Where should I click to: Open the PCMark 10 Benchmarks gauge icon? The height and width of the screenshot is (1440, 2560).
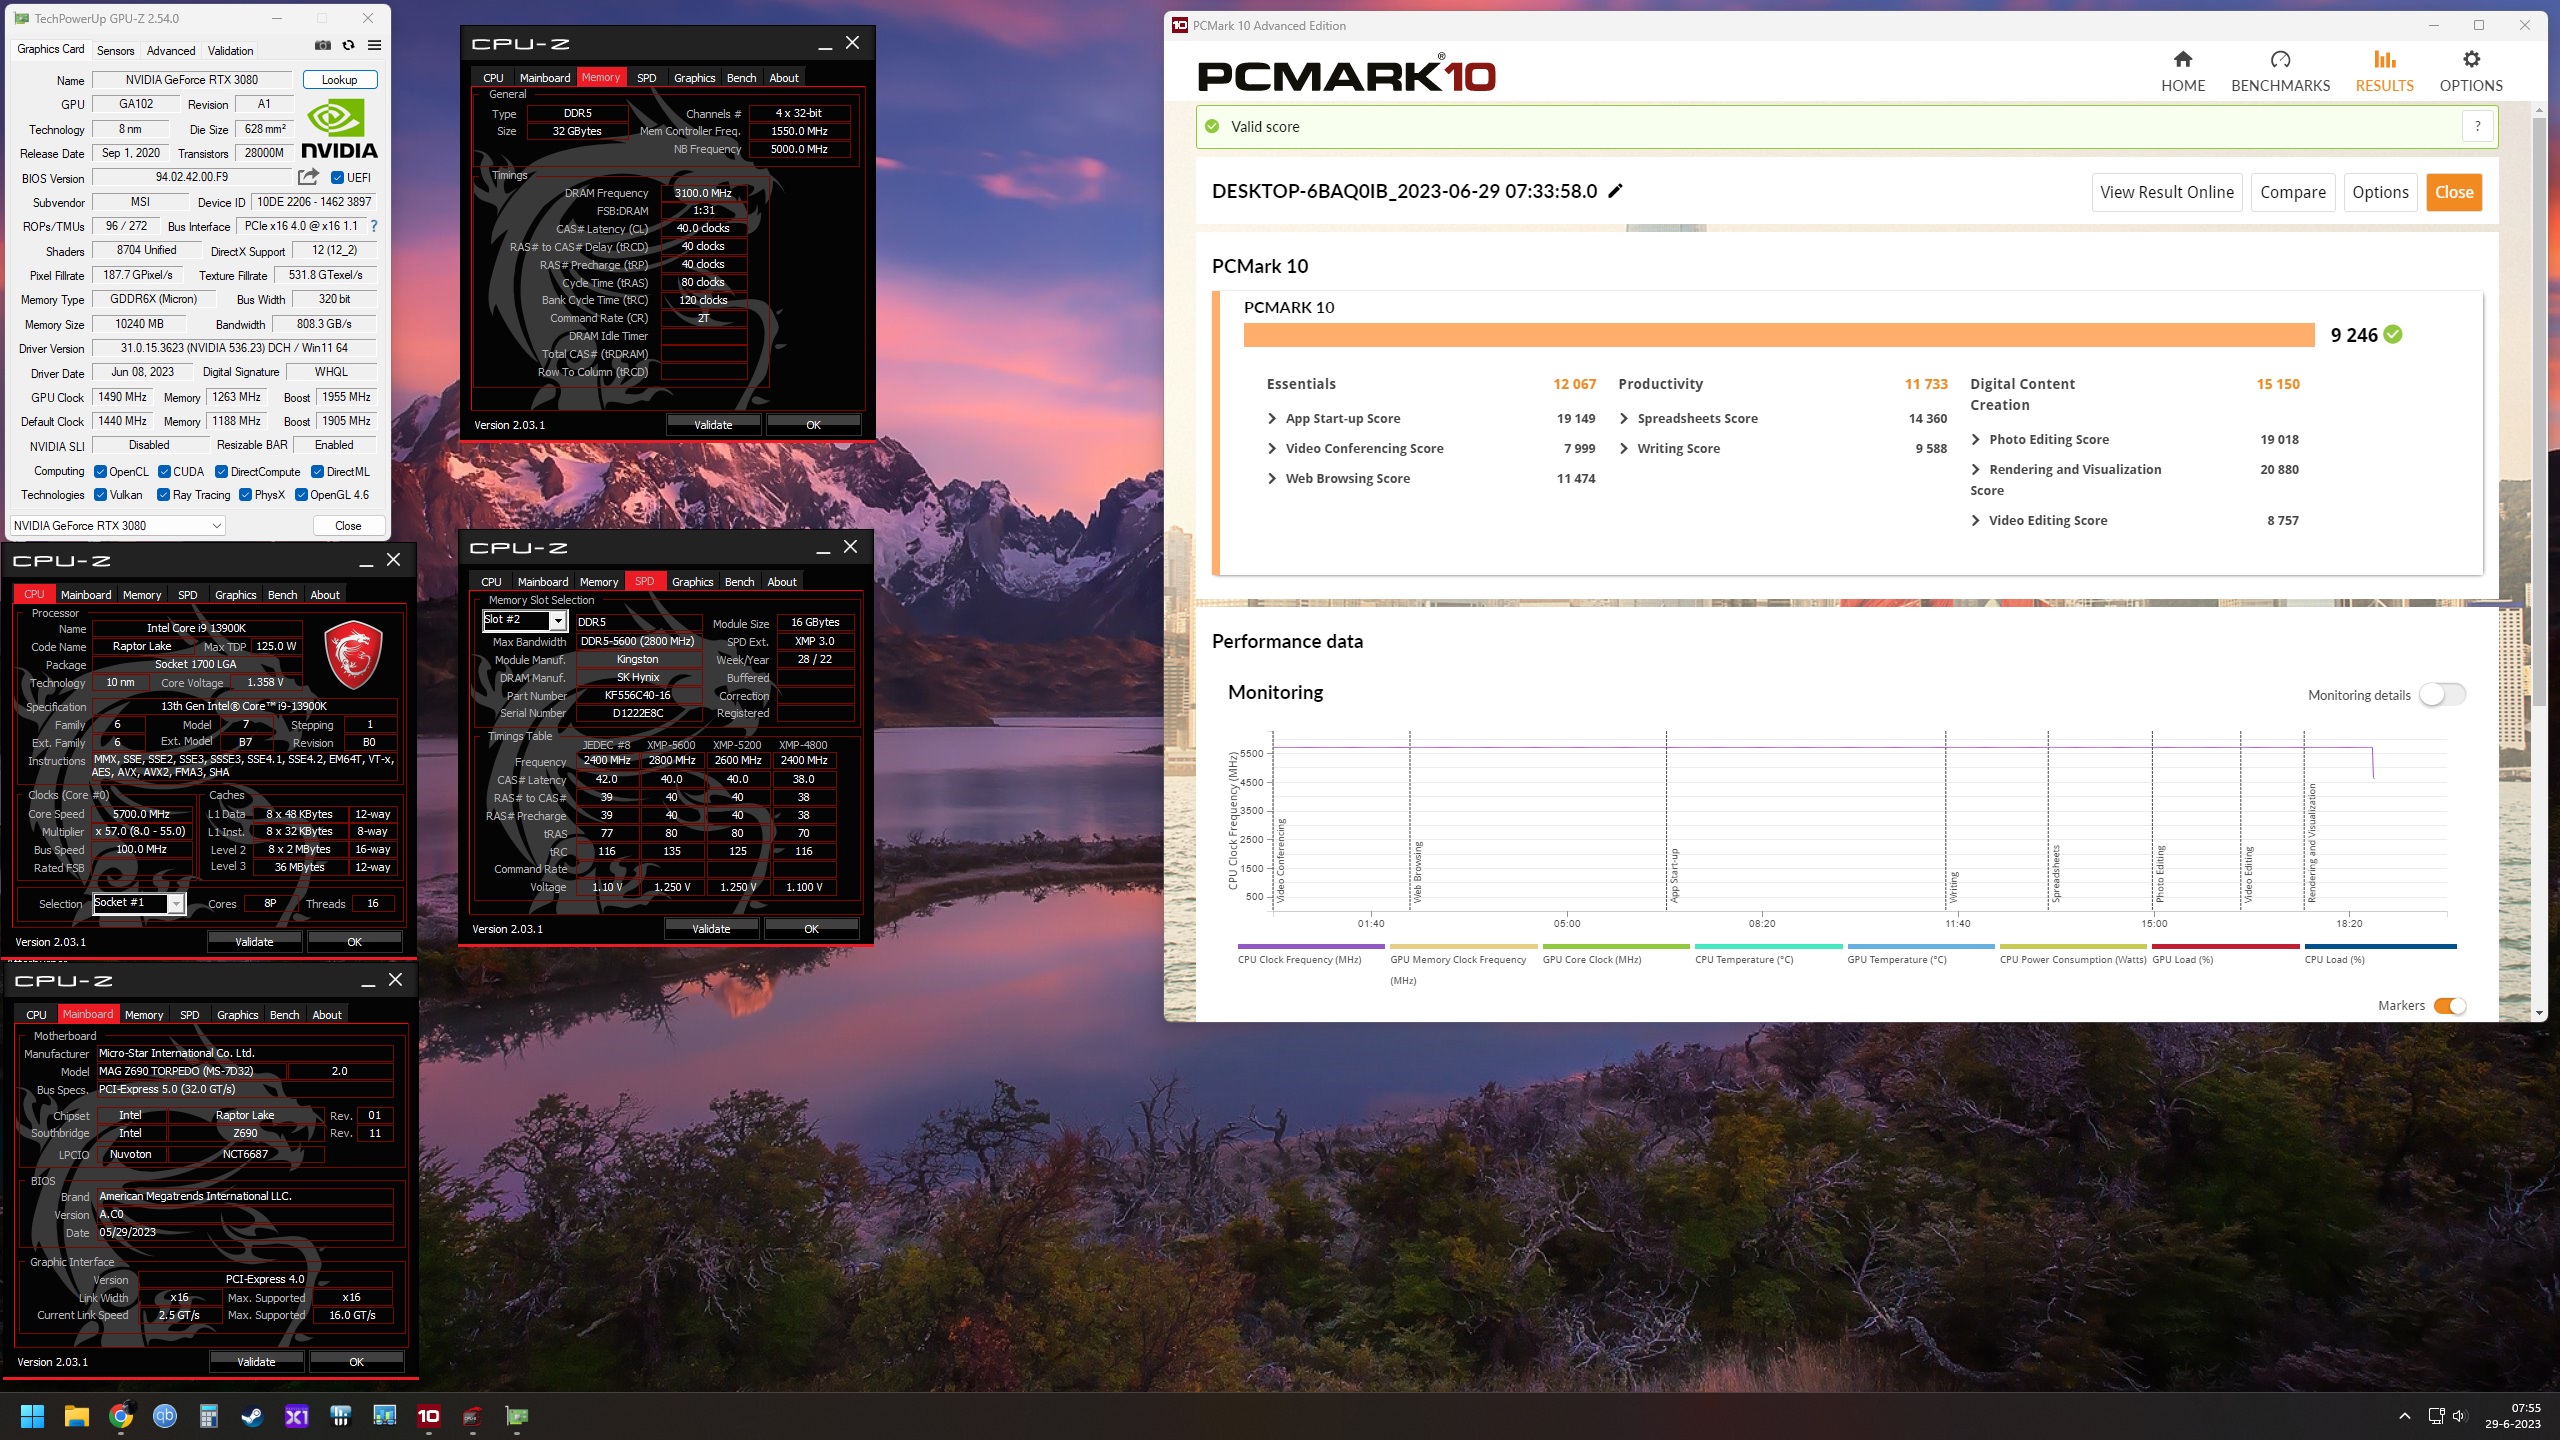pos(2280,59)
